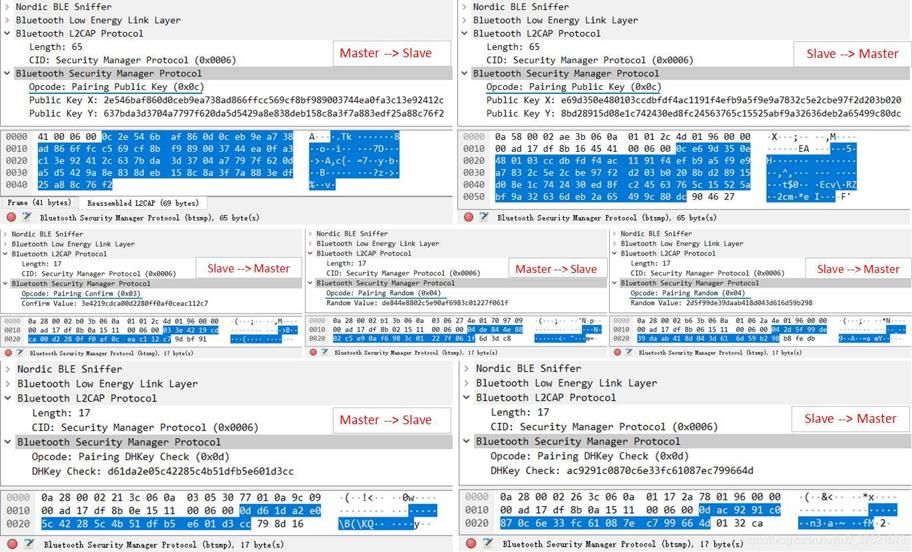Expand Nordic BLE Sniffer in e69d35 public key panel
The image size is (912, 552).
464,6
